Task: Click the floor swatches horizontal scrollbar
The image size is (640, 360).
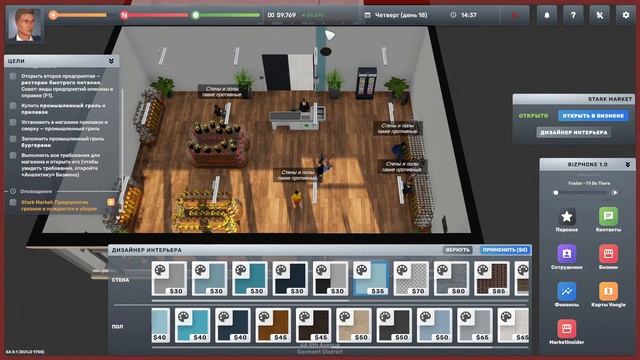Action: pyautogui.click(x=322, y=347)
